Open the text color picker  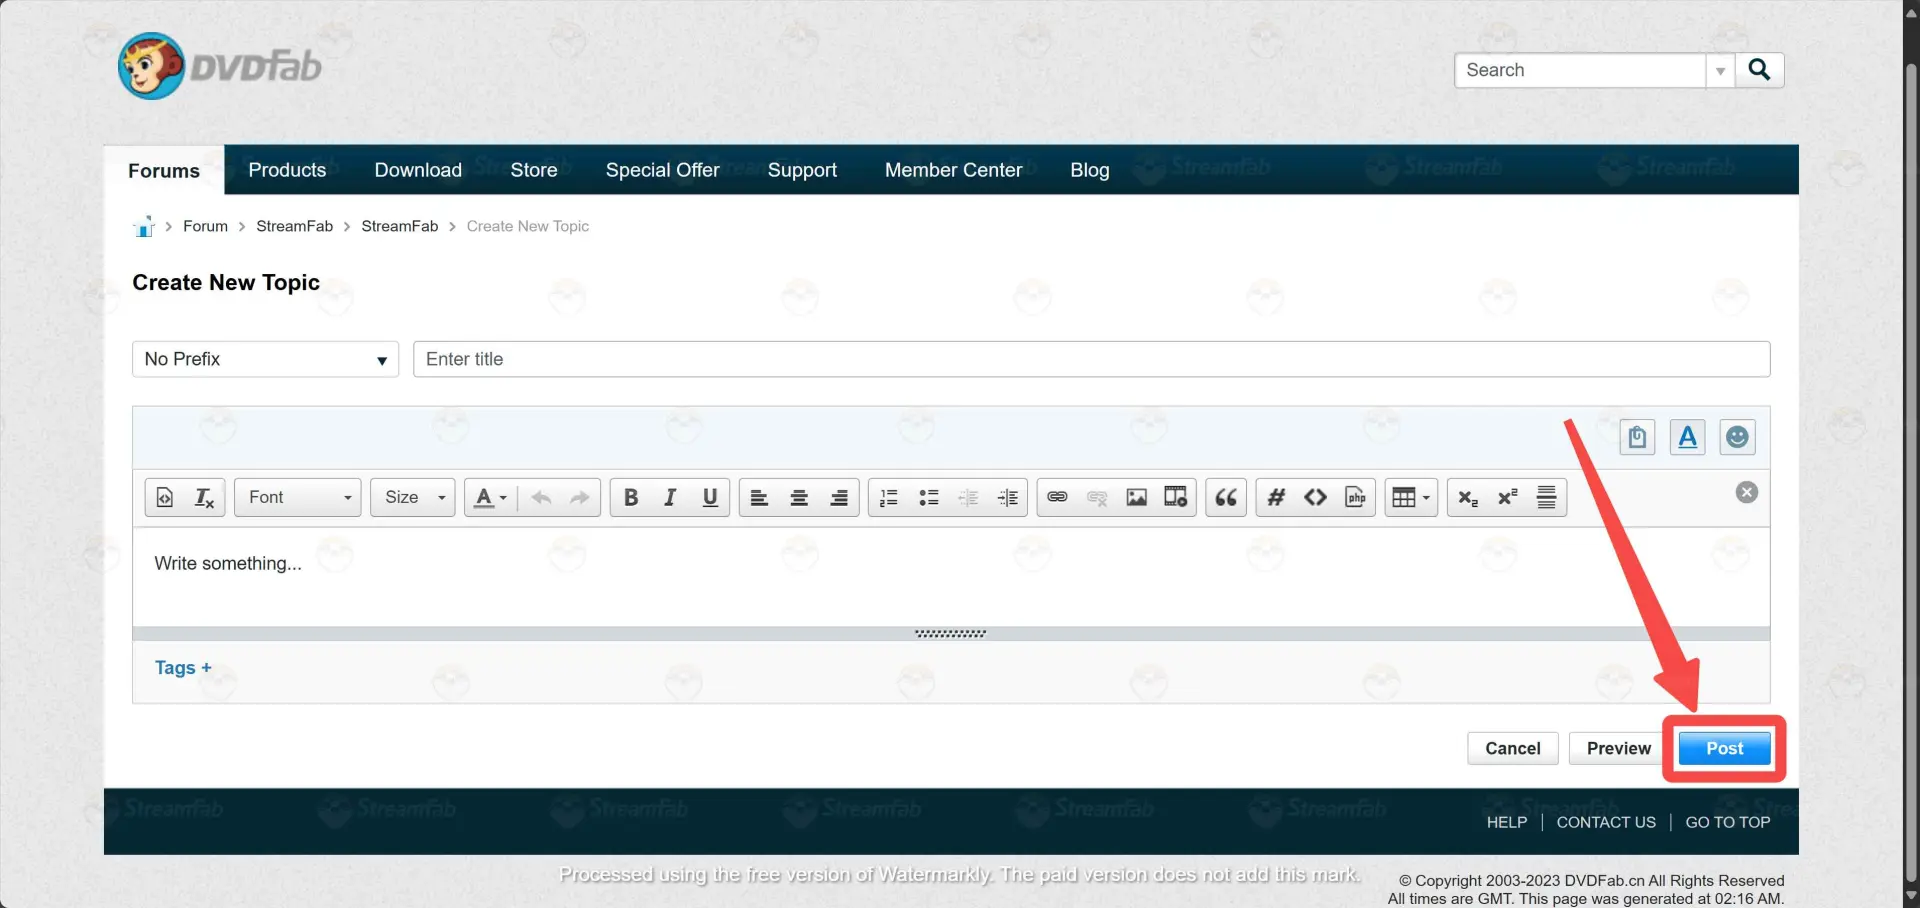490,497
